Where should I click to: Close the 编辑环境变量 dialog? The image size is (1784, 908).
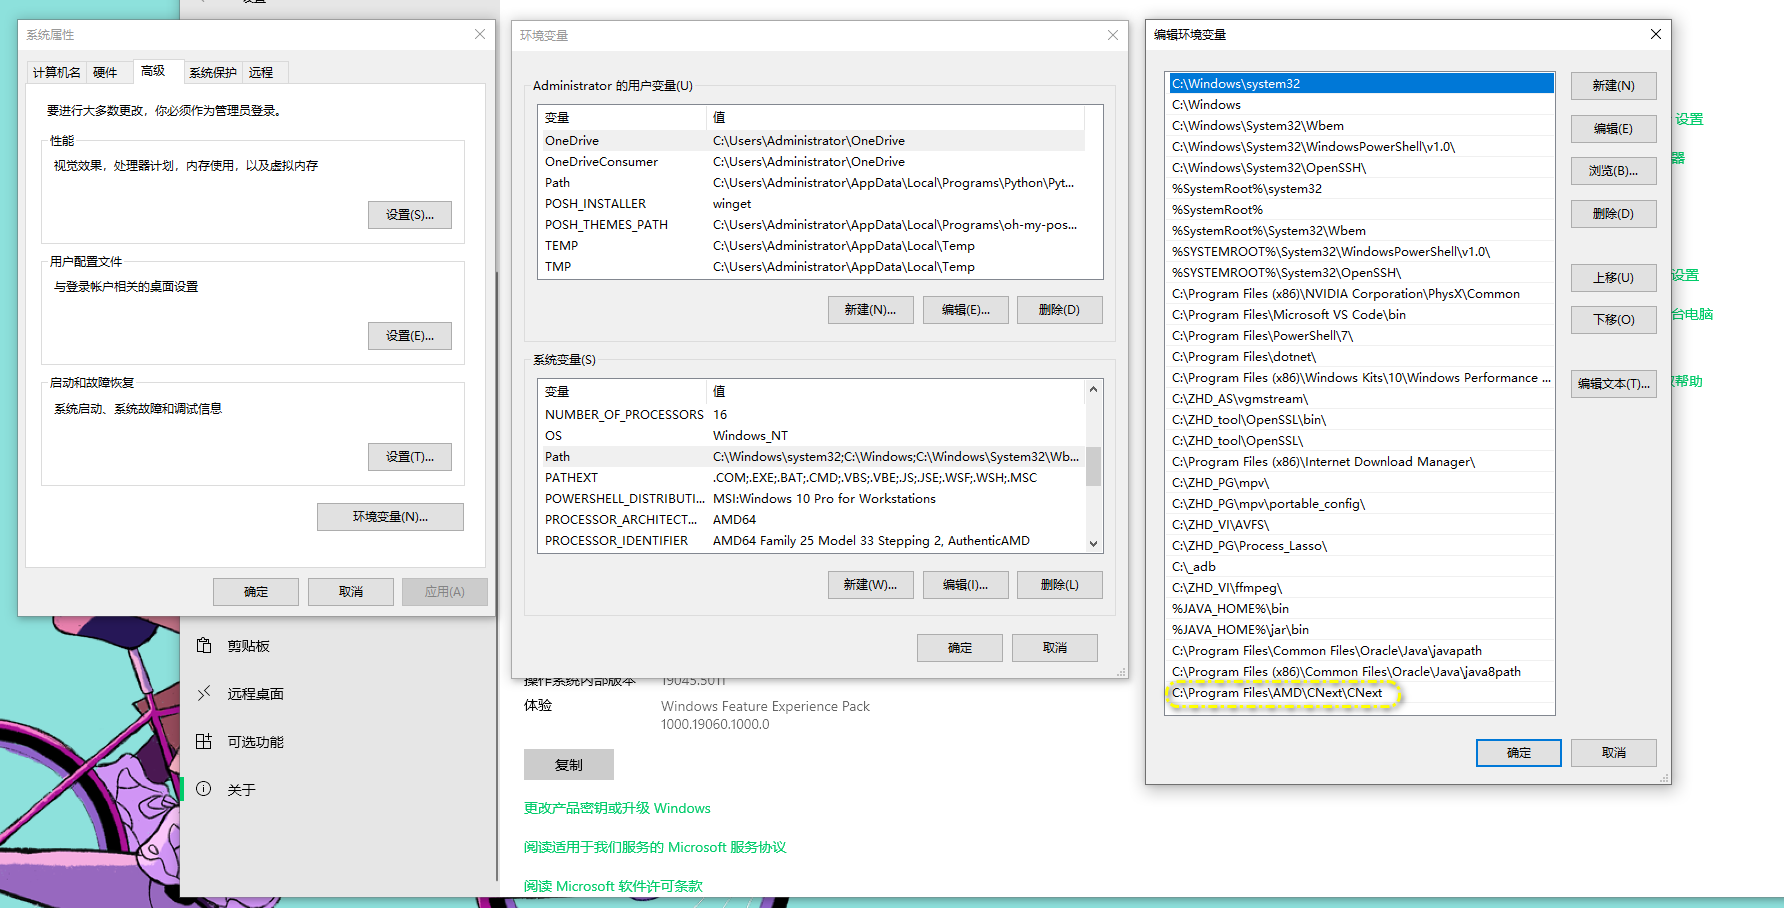[x=1656, y=34]
